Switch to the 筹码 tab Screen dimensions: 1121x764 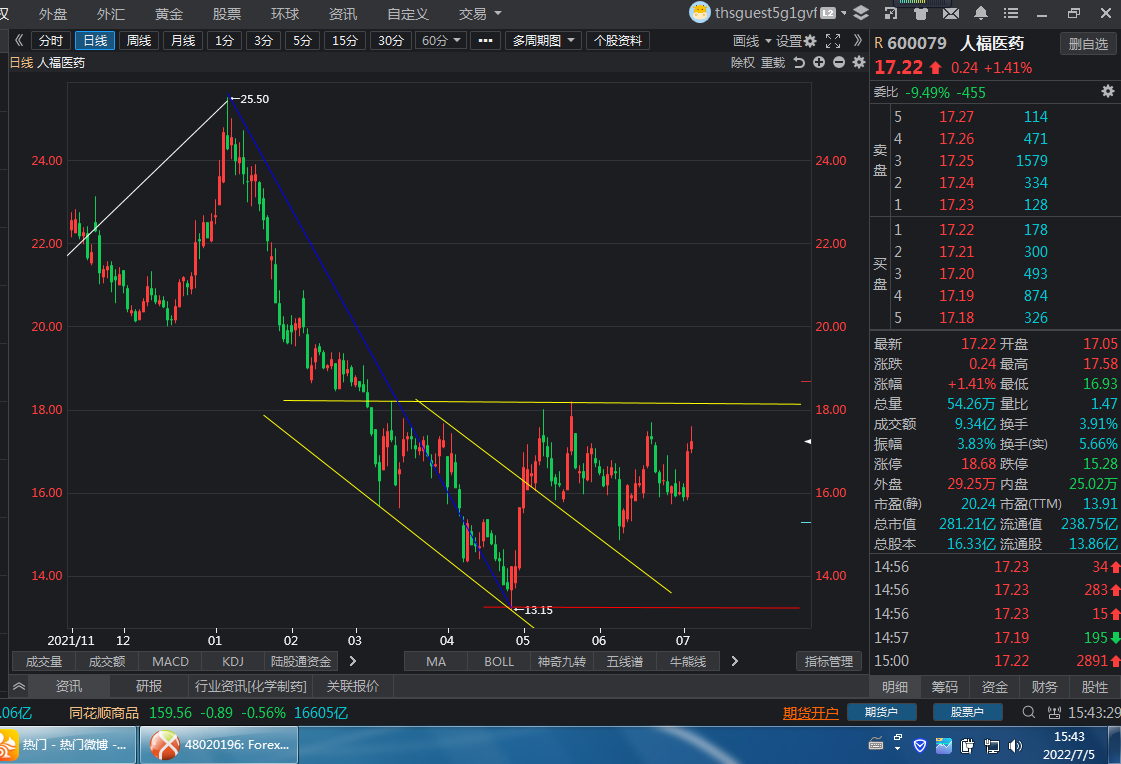tap(944, 687)
